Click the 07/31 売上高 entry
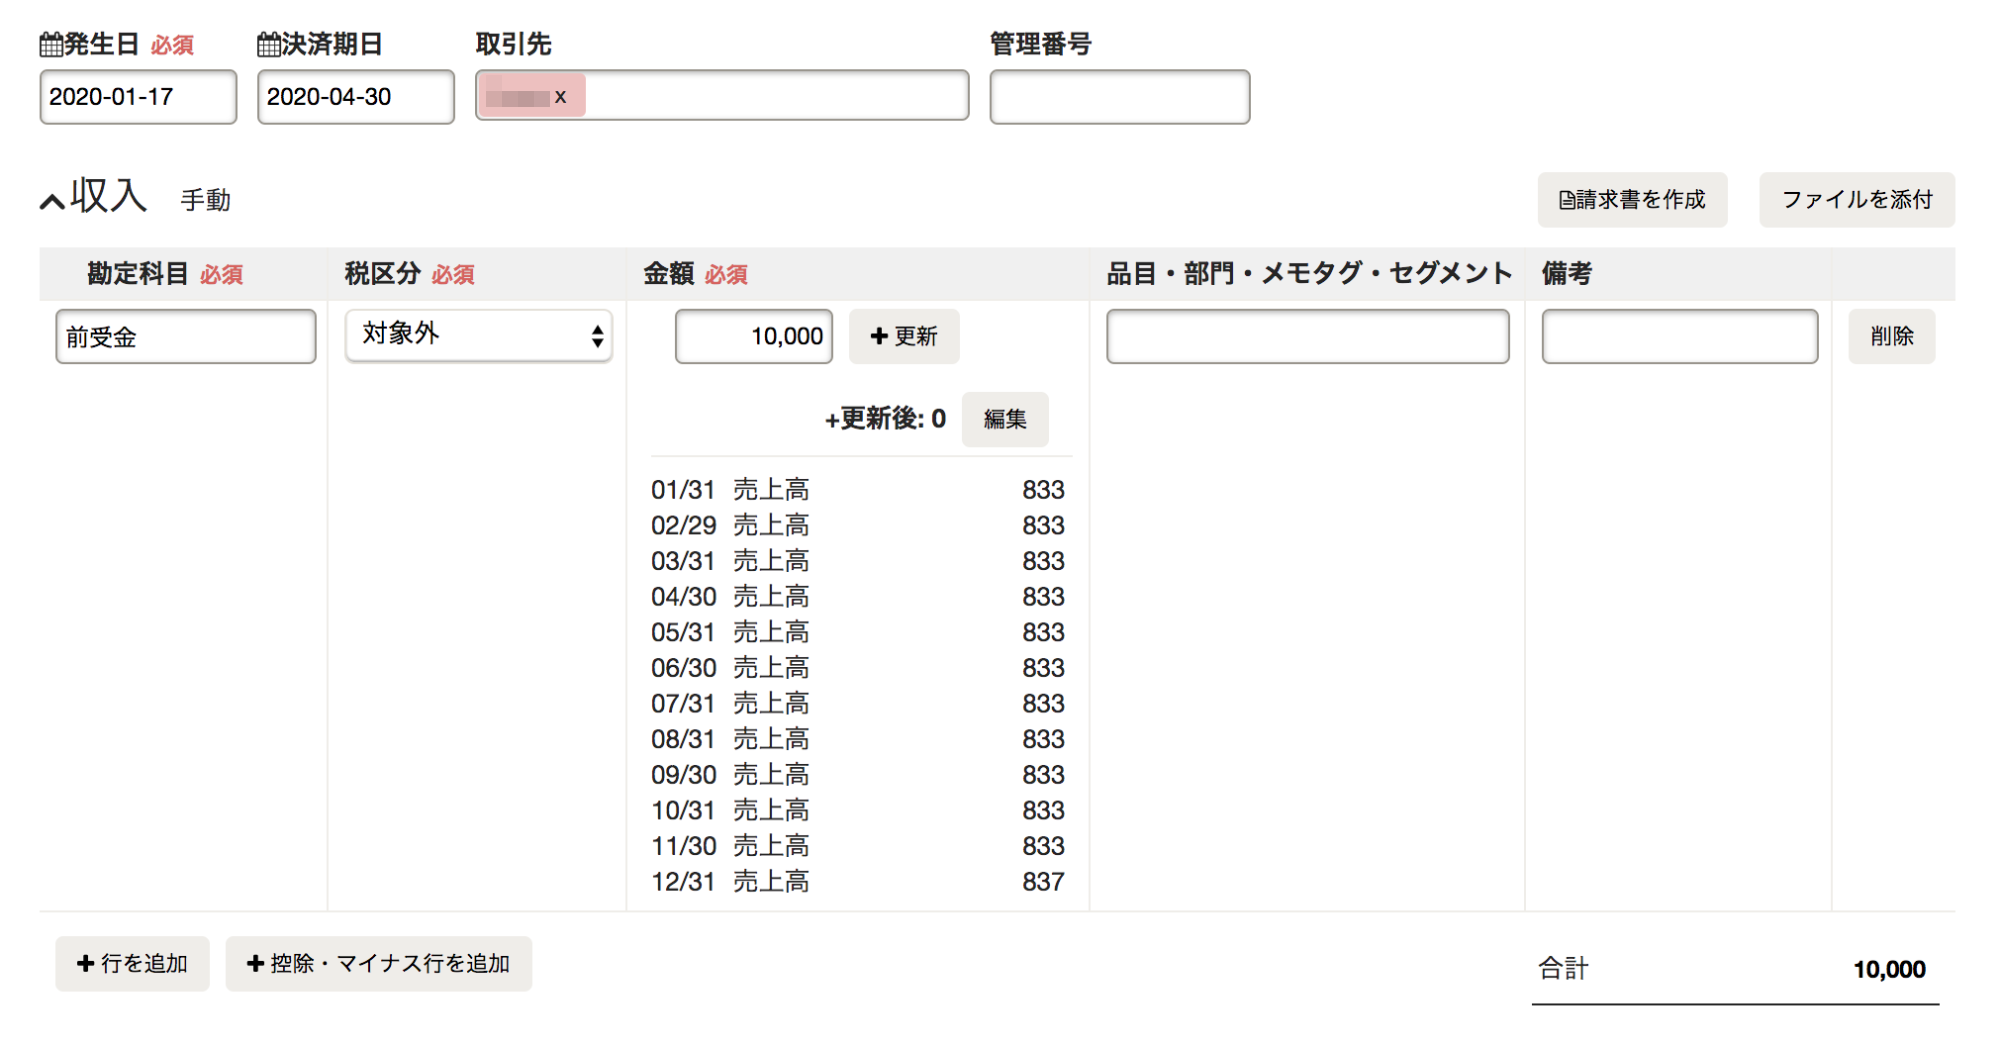Viewport: 1999px width, 1038px height. pyautogui.click(x=858, y=704)
